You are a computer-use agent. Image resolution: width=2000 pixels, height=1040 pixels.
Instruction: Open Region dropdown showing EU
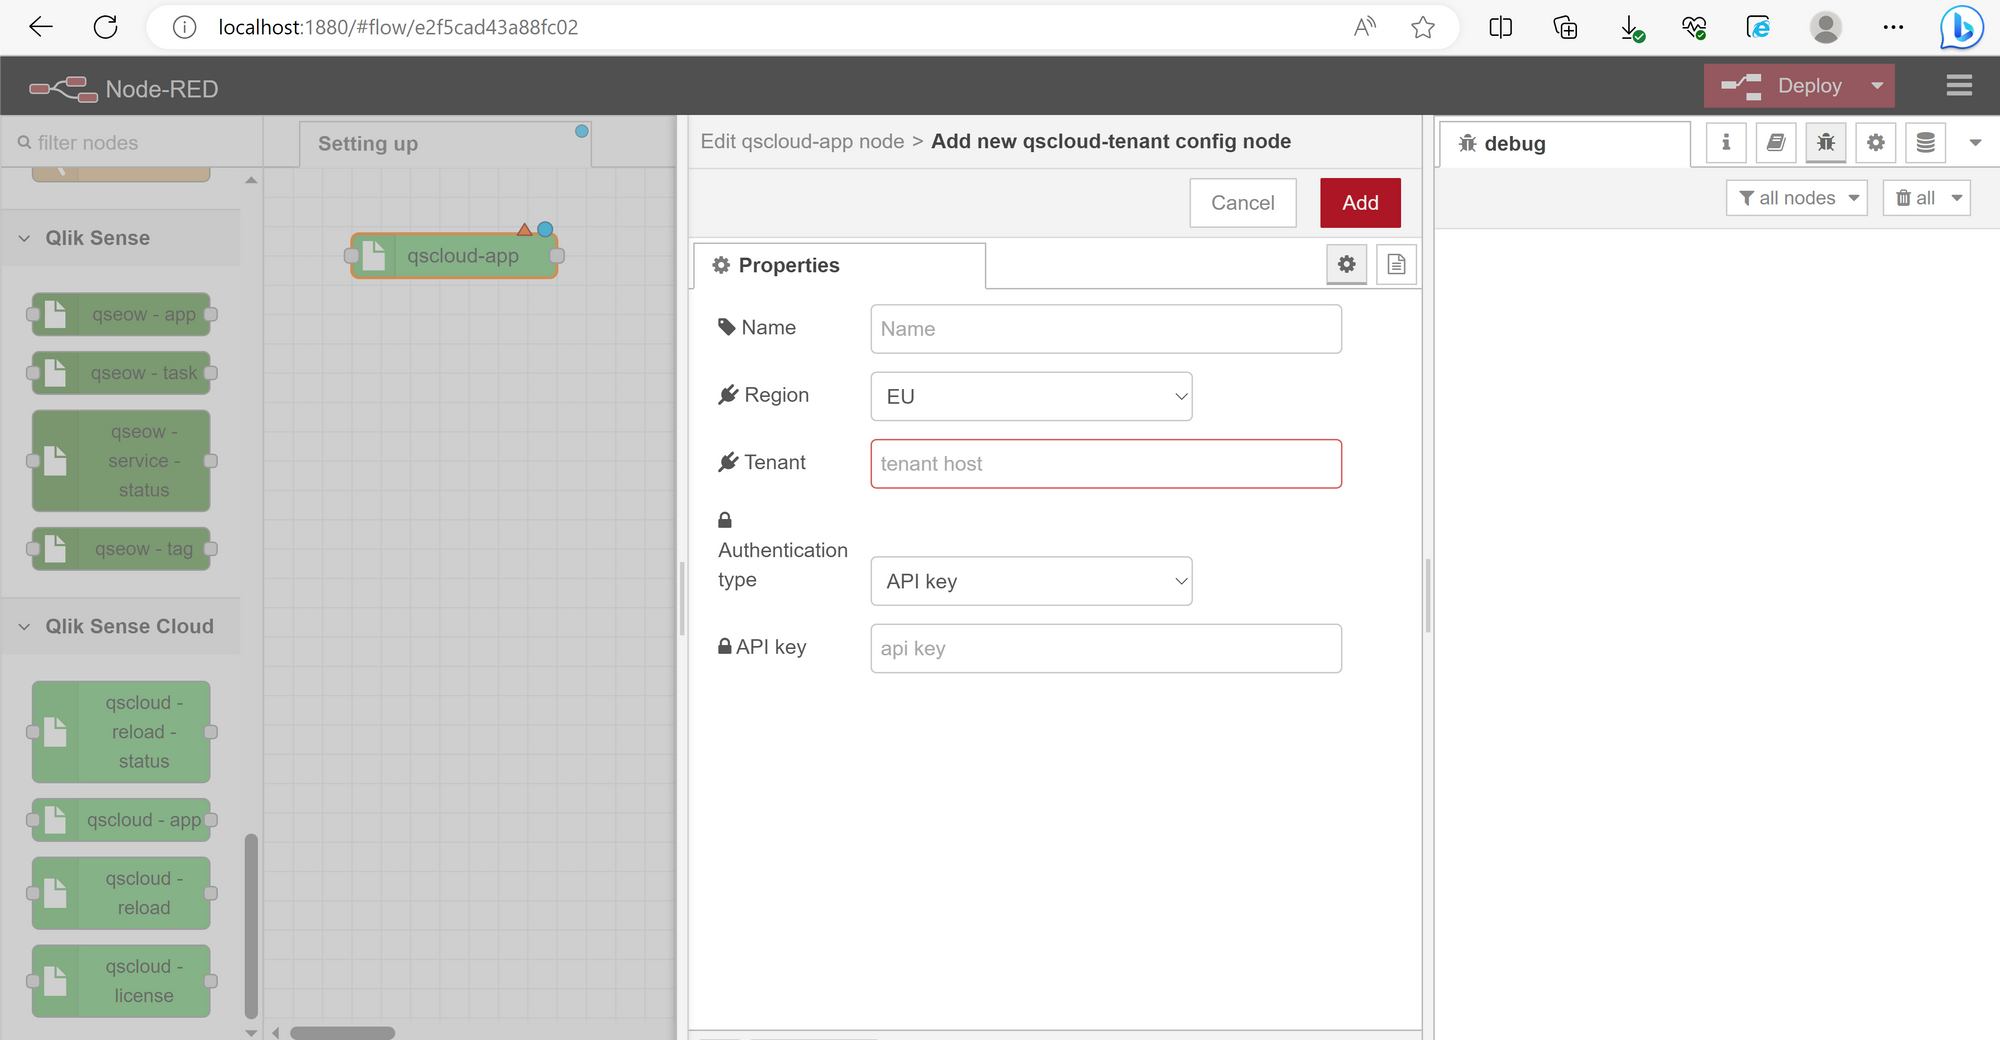click(1031, 396)
